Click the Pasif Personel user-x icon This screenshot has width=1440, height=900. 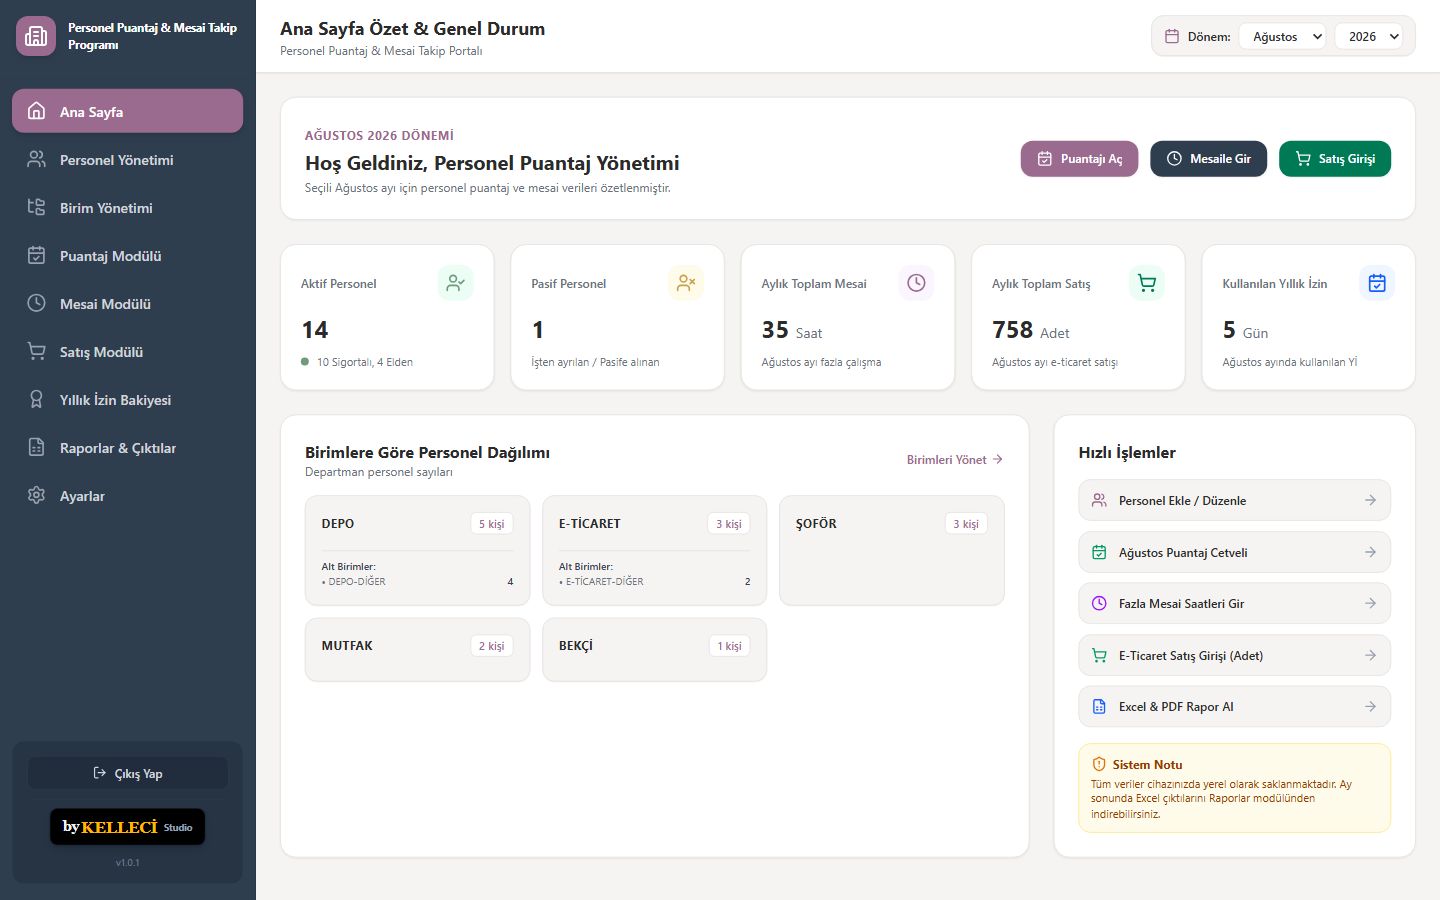pos(686,283)
